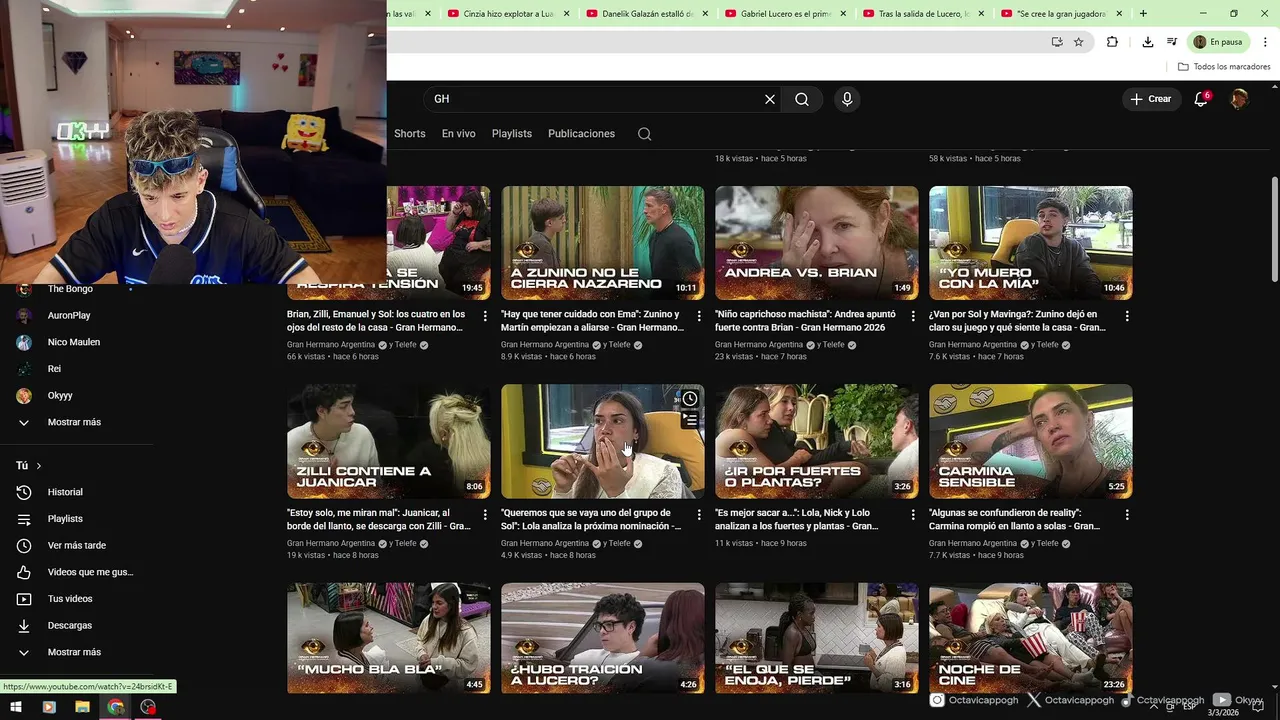Switch to 'Tras la salida de Lucero' tab
This screenshot has width=1280, height=720.
click(x=924, y=14)
